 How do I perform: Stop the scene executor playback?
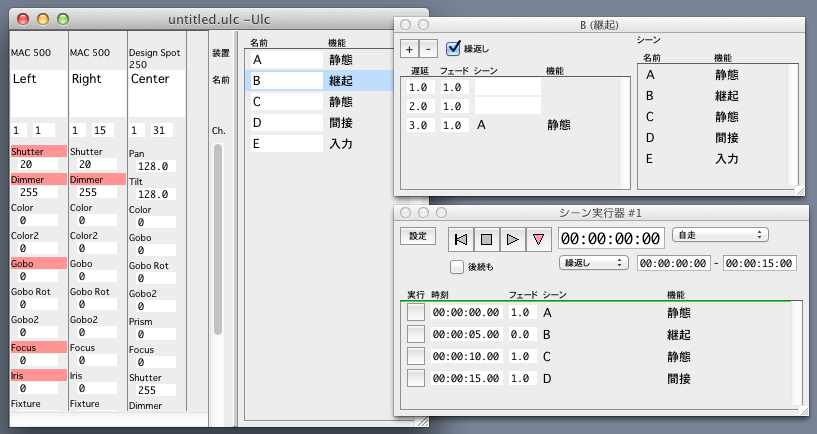tap(487, 239)
